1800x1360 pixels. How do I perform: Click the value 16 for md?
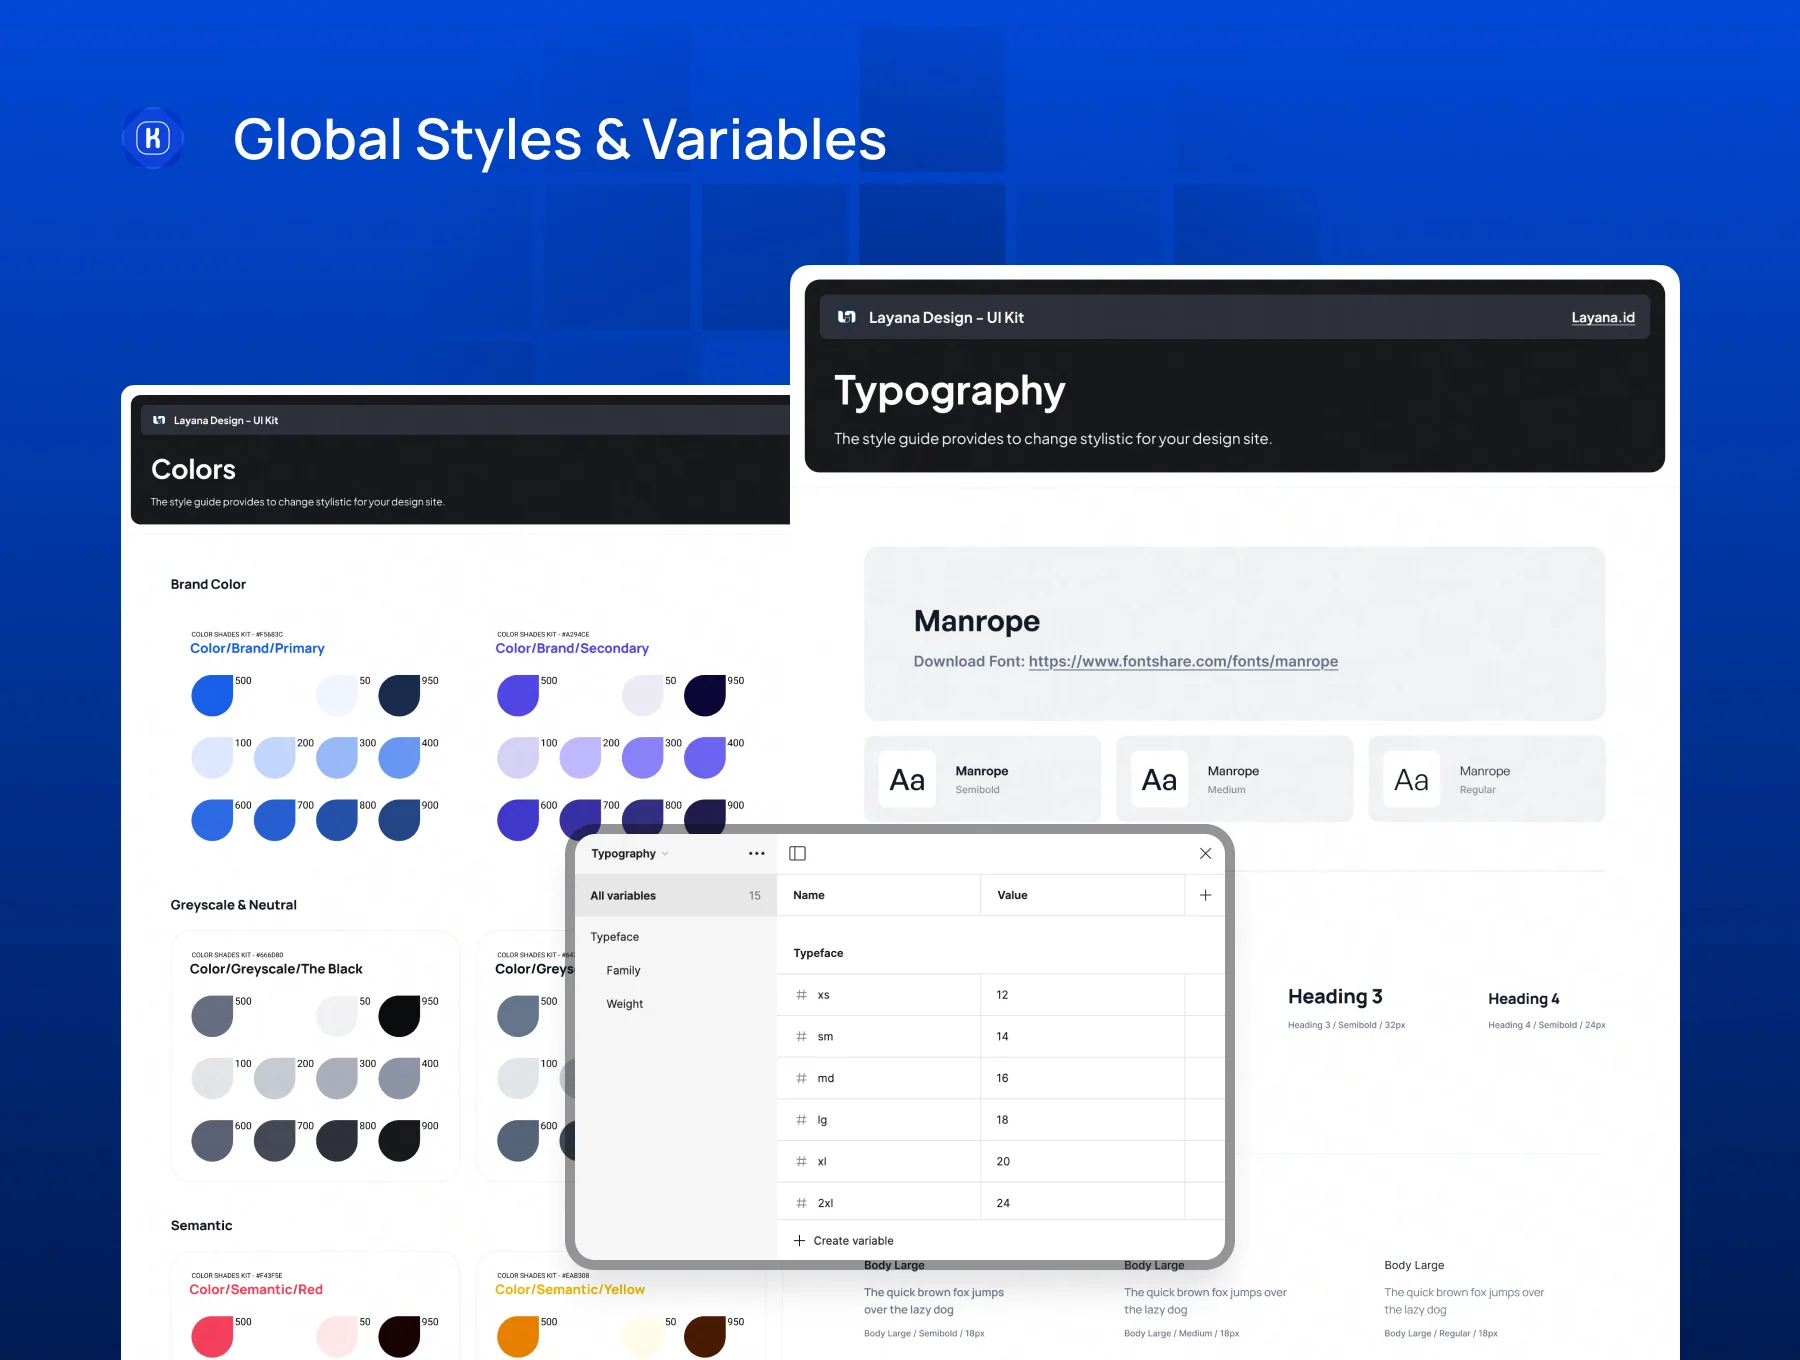(1002, 1078)
